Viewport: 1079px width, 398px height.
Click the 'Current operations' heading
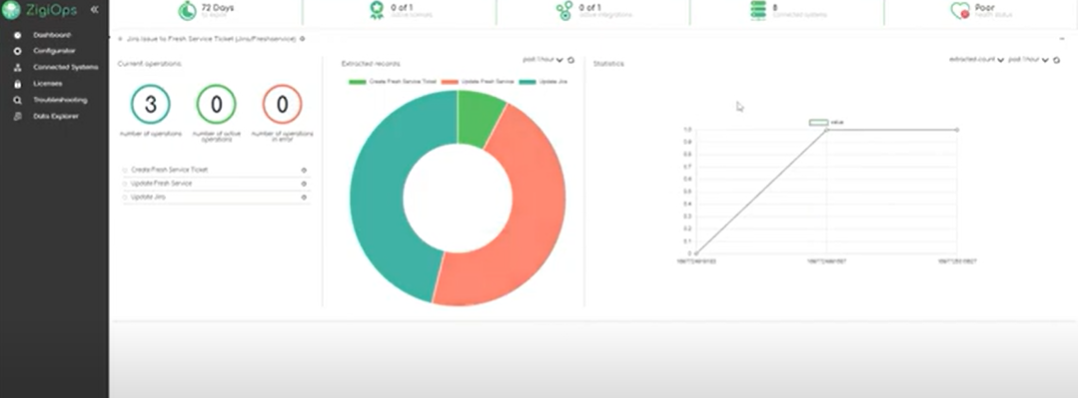(149, 63)
